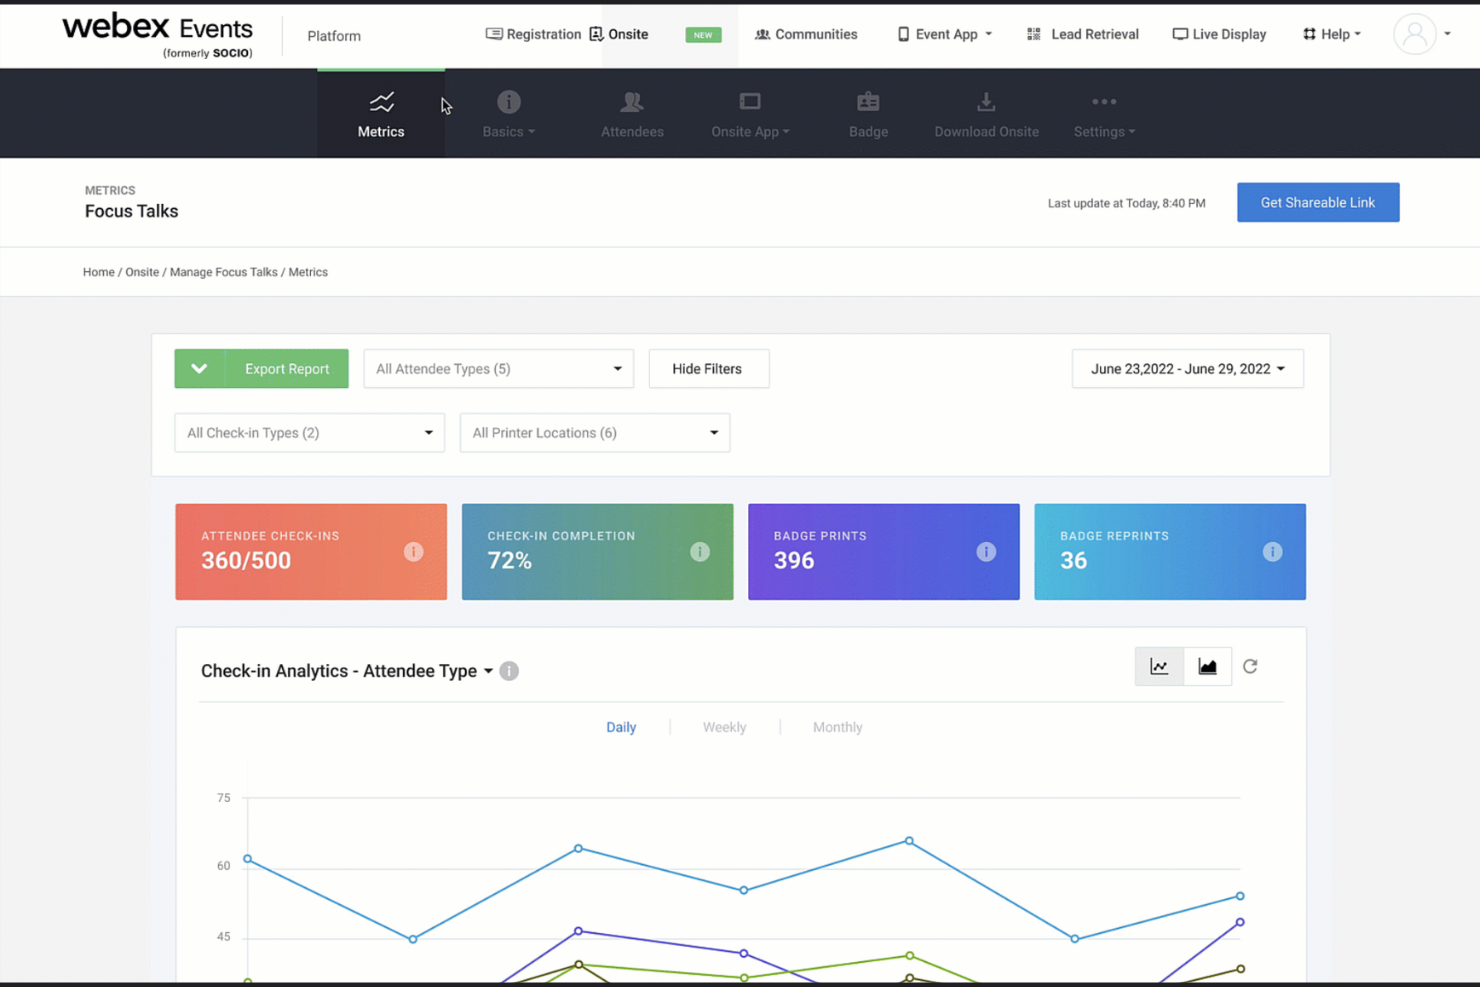The image size is (1480, 987).
Task: Click the Attendee Check-ins 360/500 card
Action: [x=311, y=552]
